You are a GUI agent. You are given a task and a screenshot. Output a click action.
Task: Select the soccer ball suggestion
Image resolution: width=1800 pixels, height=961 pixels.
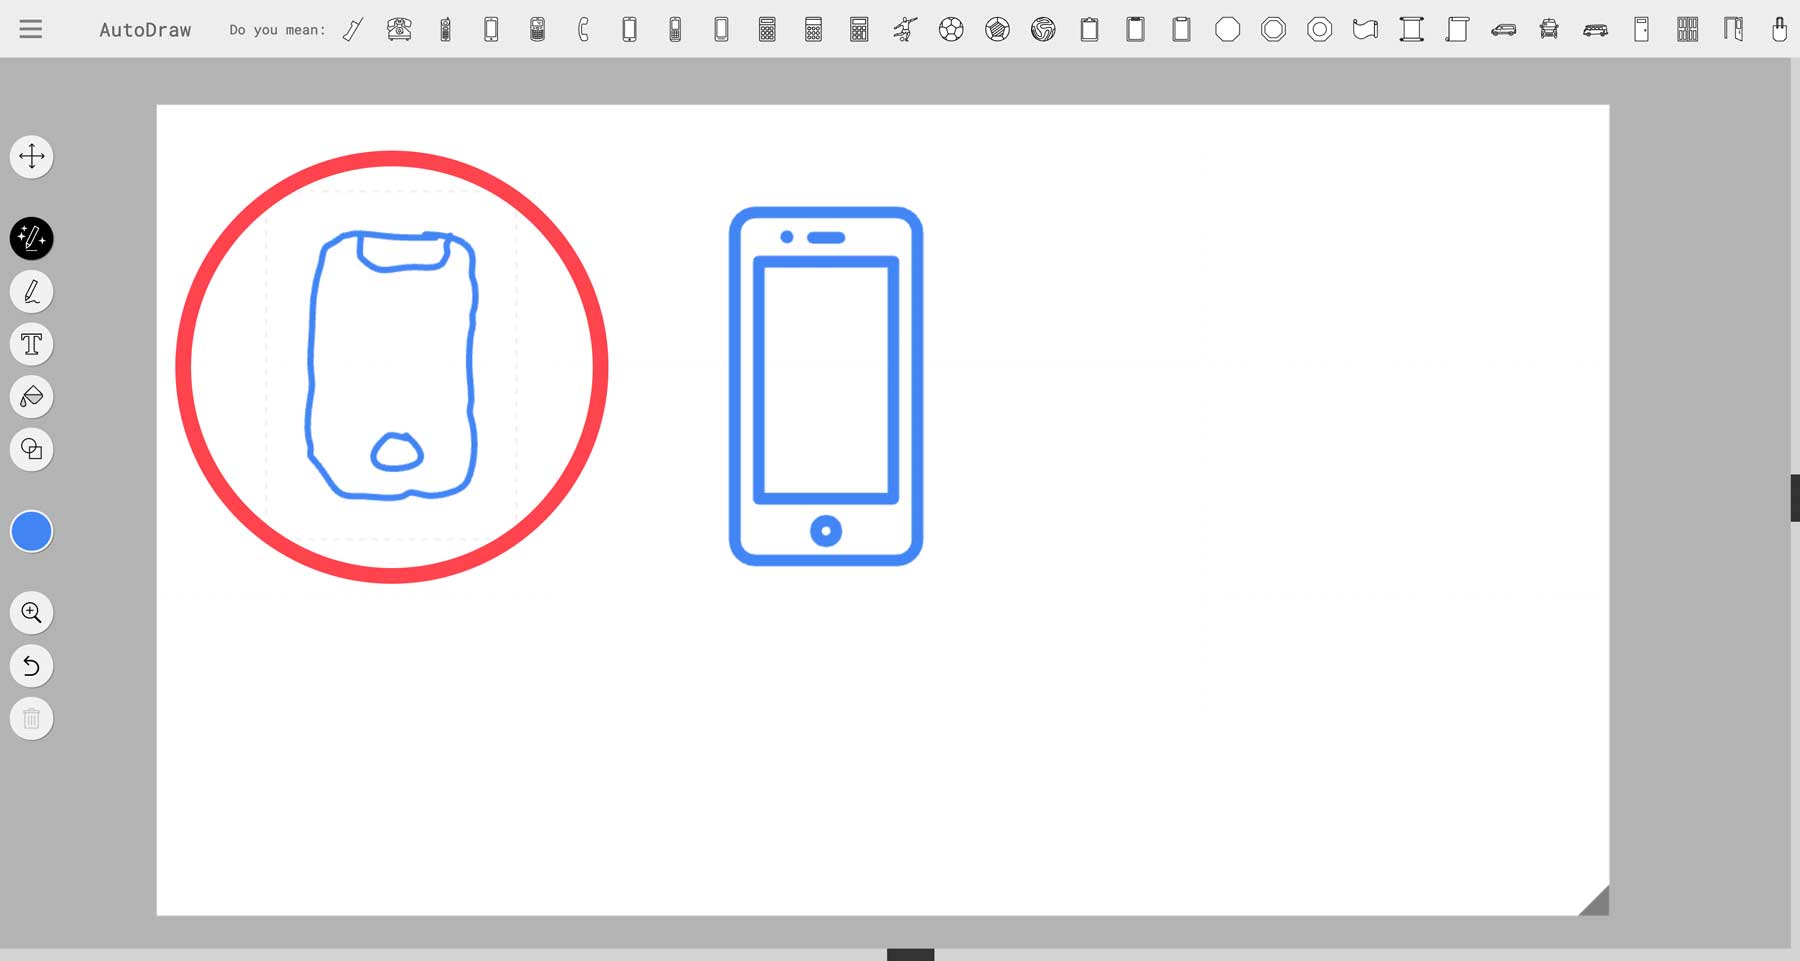[951, 29]
